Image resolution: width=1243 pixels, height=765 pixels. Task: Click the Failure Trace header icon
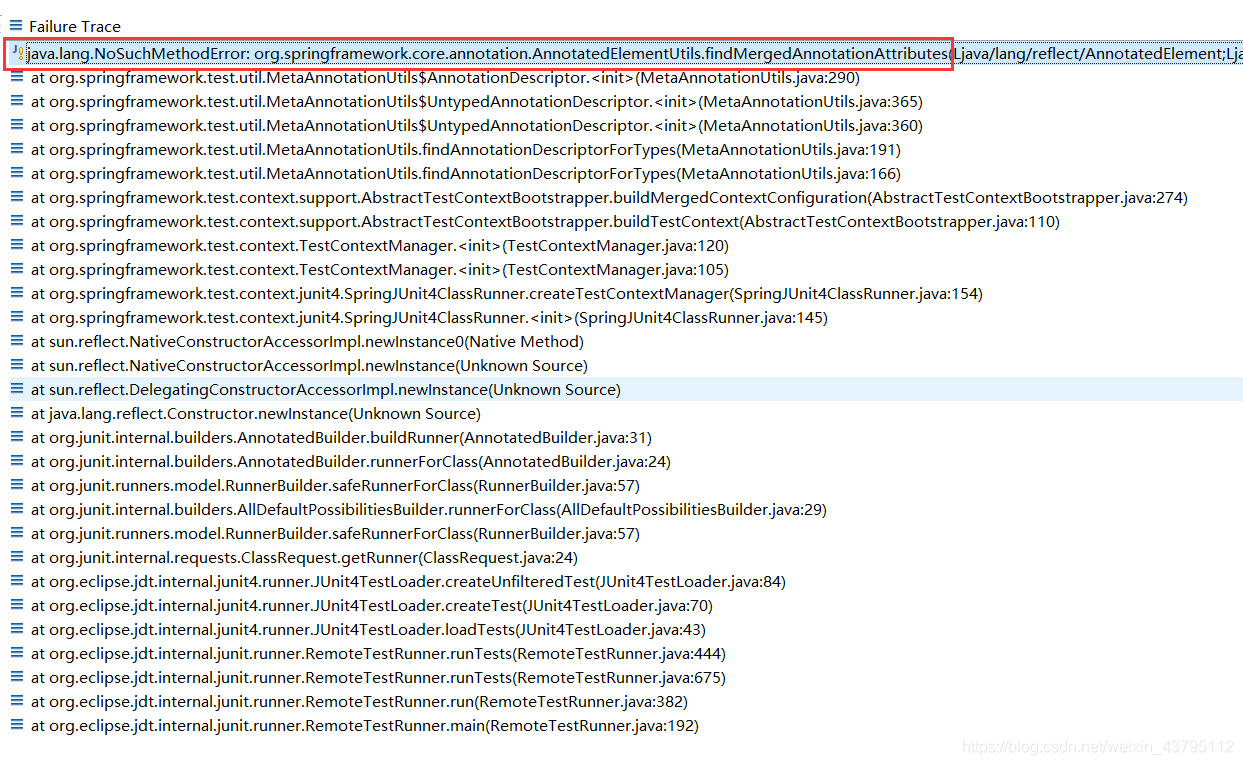pyautogui.click(x=16, y=26)
